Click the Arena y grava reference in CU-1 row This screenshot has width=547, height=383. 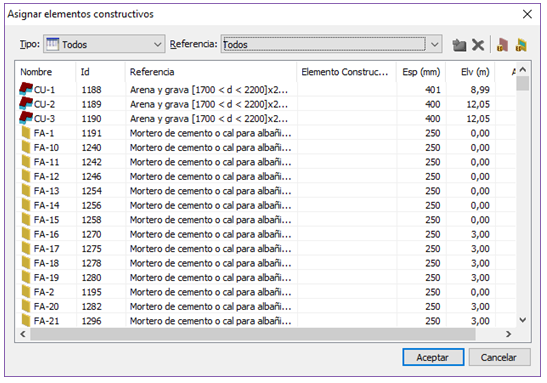click(x=209, y=90)
